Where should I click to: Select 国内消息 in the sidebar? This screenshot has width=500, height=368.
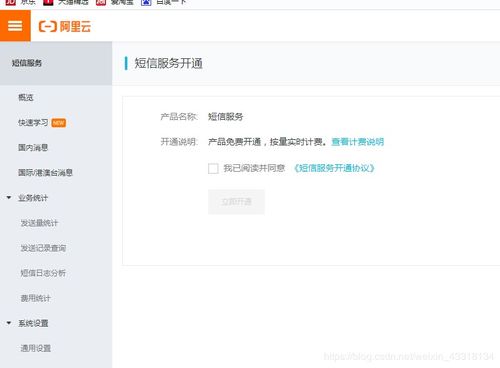click(33, 147)
